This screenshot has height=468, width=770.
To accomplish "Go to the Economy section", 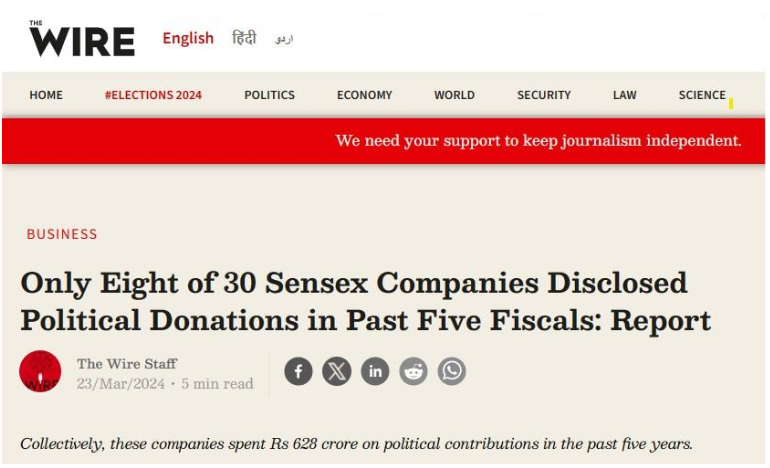I will pyautogui.click(x=364, y=95).
